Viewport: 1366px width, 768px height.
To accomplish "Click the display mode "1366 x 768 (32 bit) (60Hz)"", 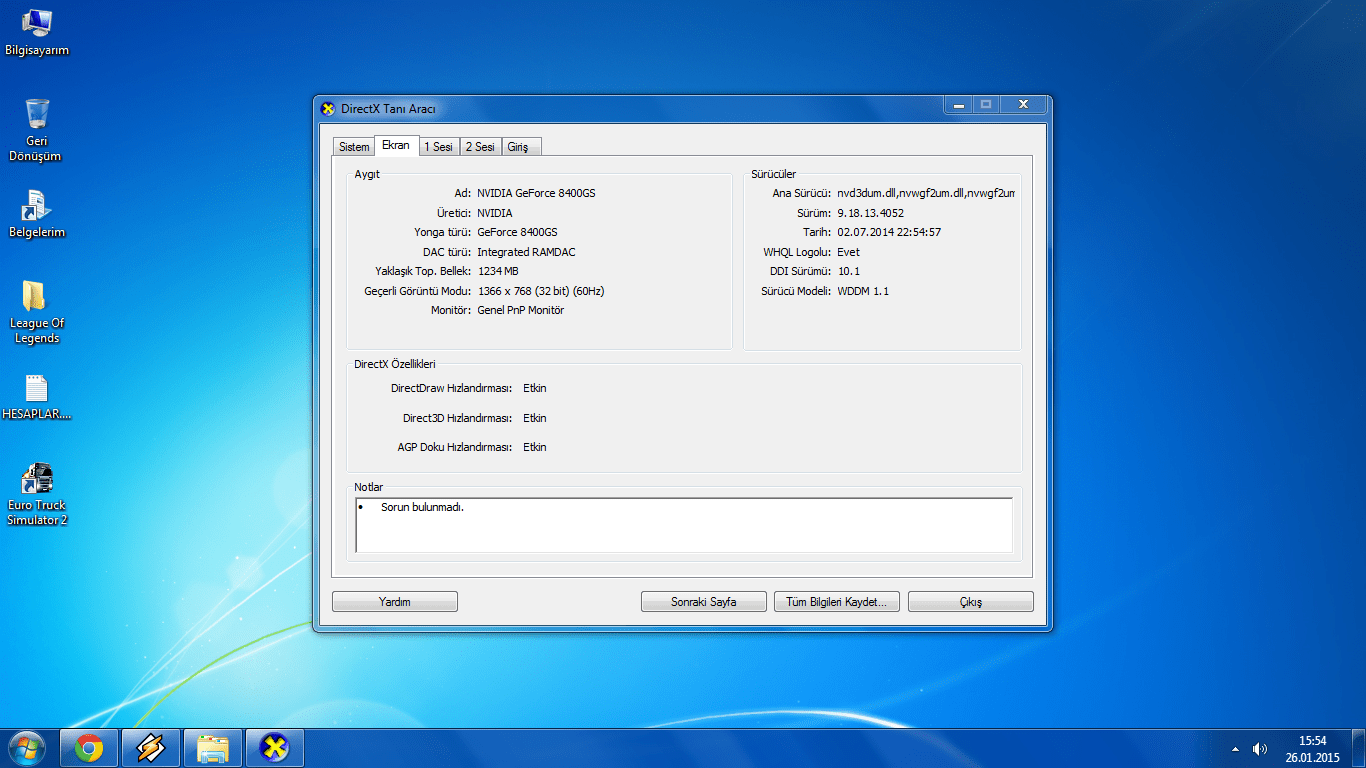I will pos(541,291).
